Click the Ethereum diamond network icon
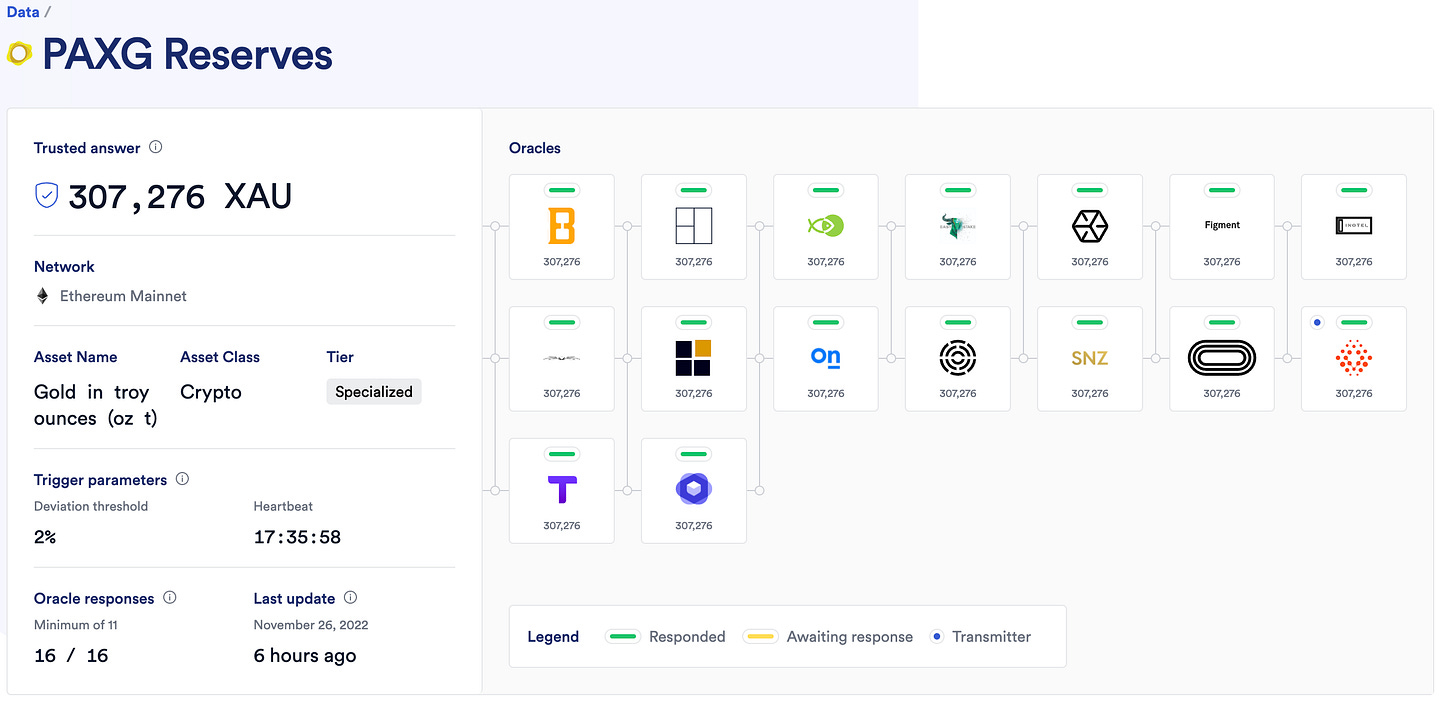The image size is (1456, 721). tap(42, 296)
